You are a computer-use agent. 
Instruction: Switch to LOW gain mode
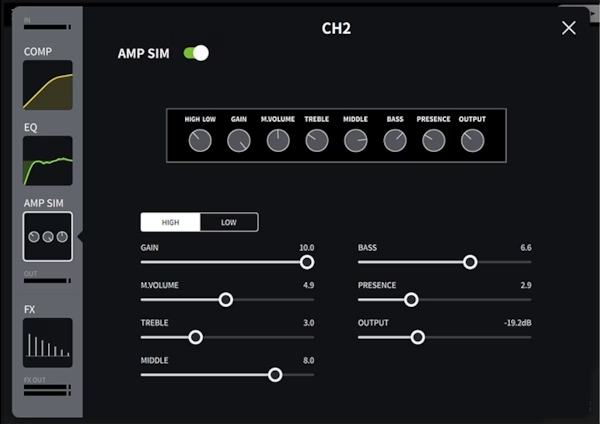229,222
